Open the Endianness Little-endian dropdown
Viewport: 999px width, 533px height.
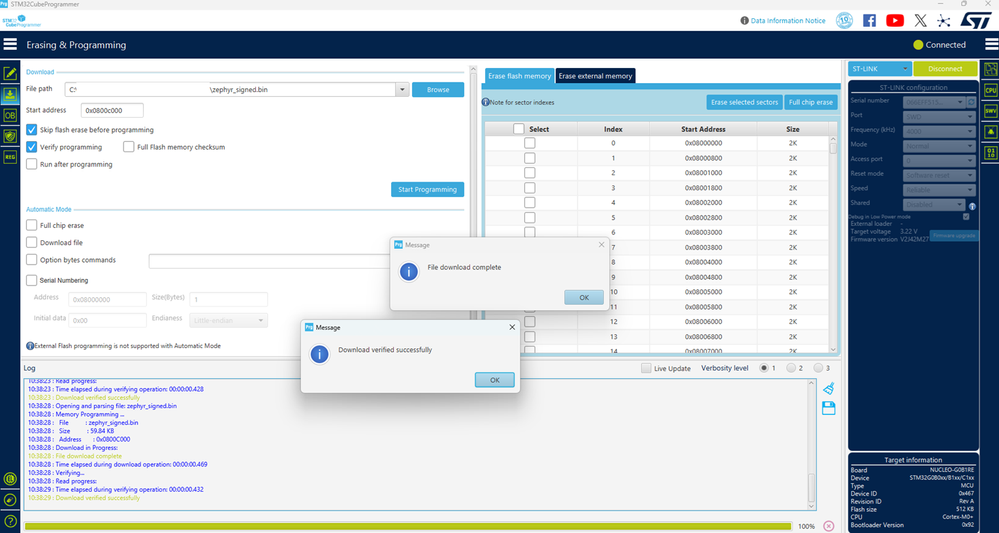[229, 320]
